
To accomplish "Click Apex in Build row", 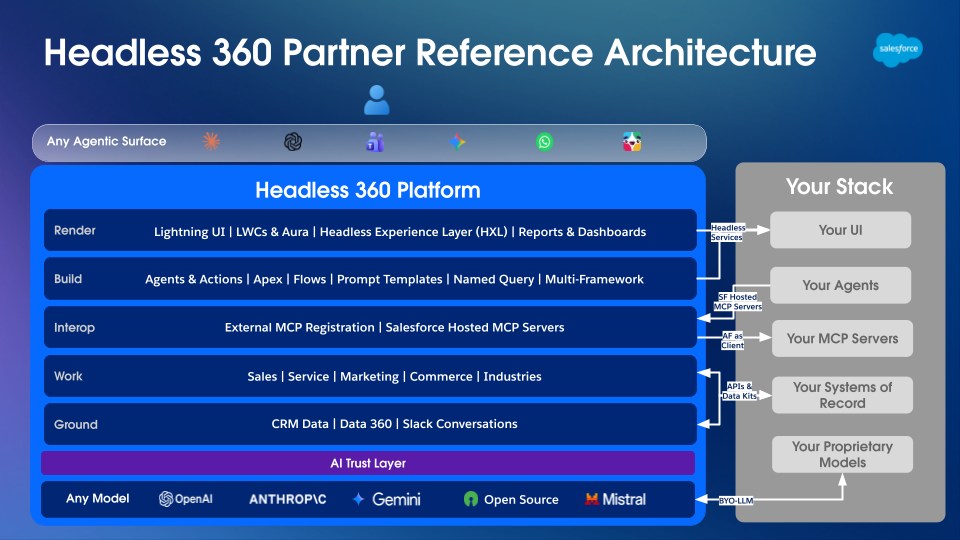I will (x=268, y=279).
